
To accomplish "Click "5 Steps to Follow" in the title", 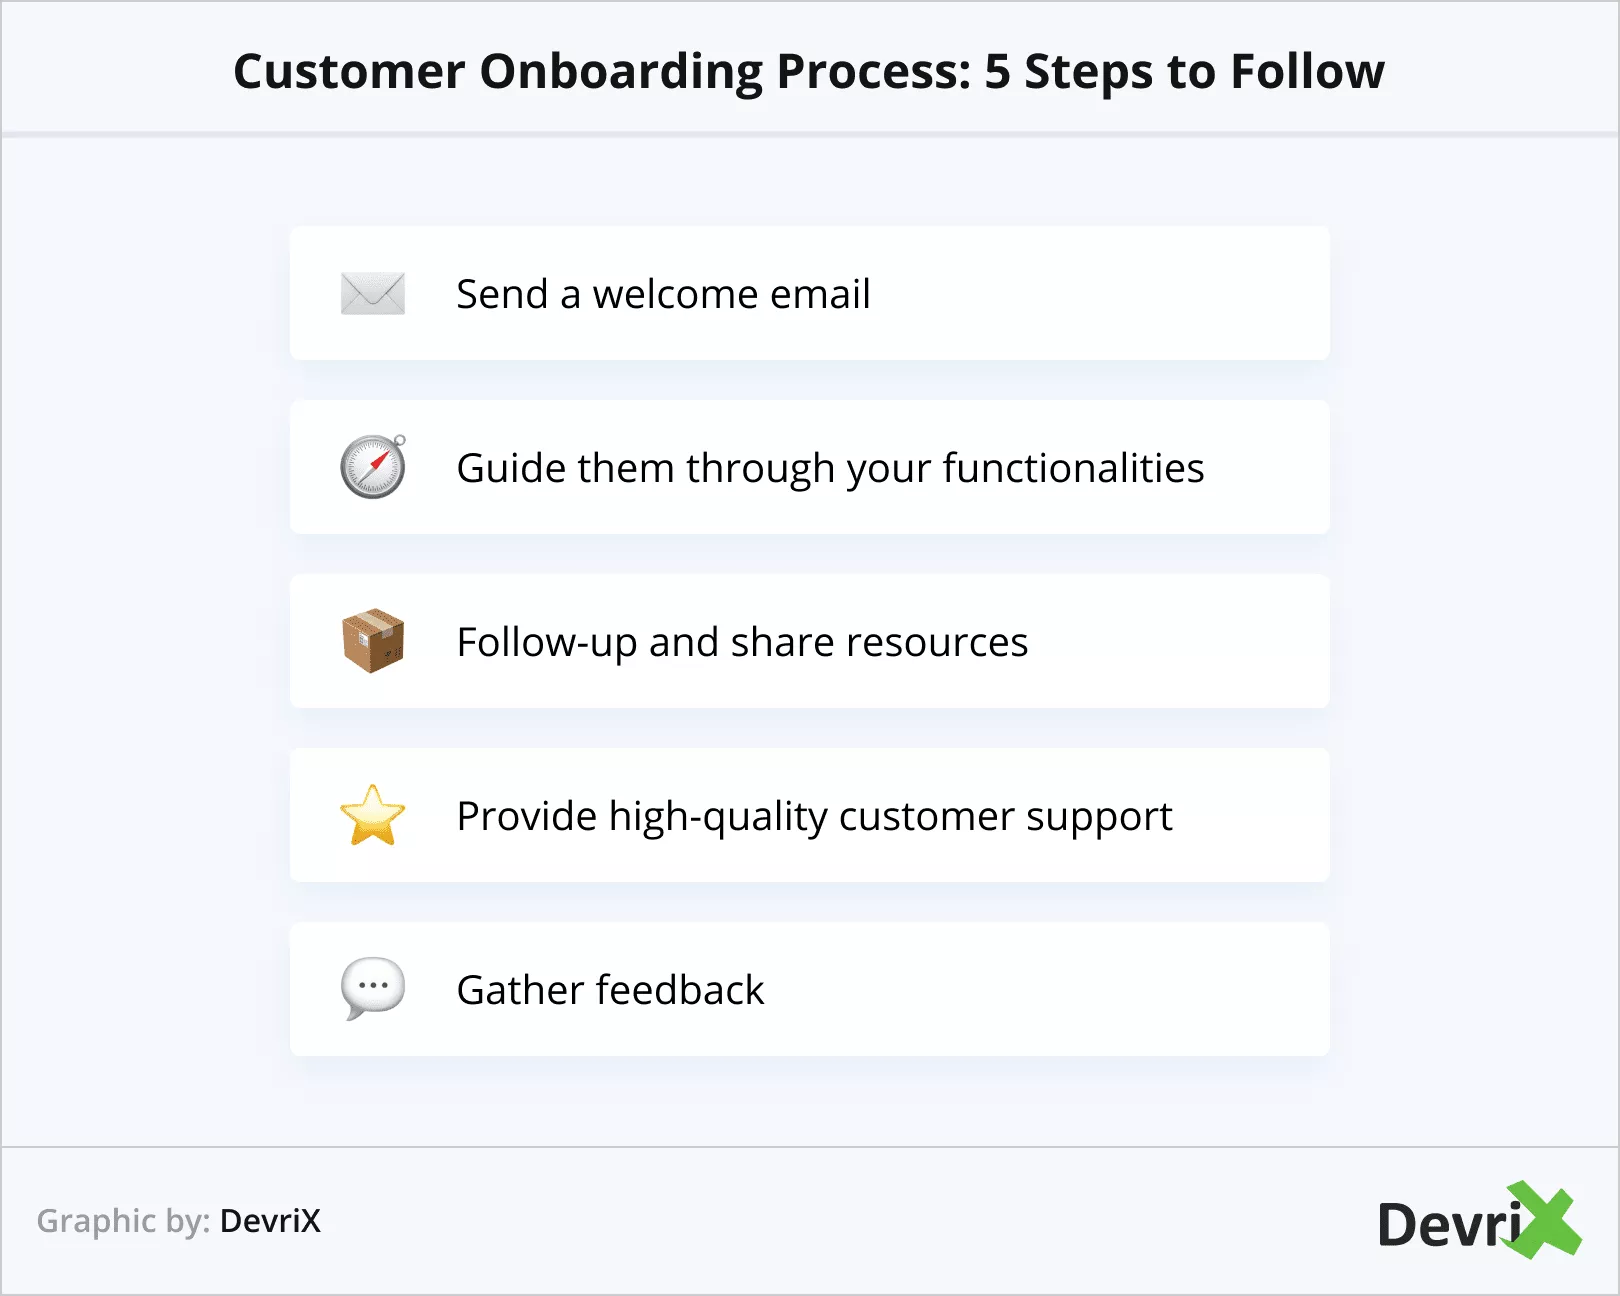I will [x=1184, y=72].
